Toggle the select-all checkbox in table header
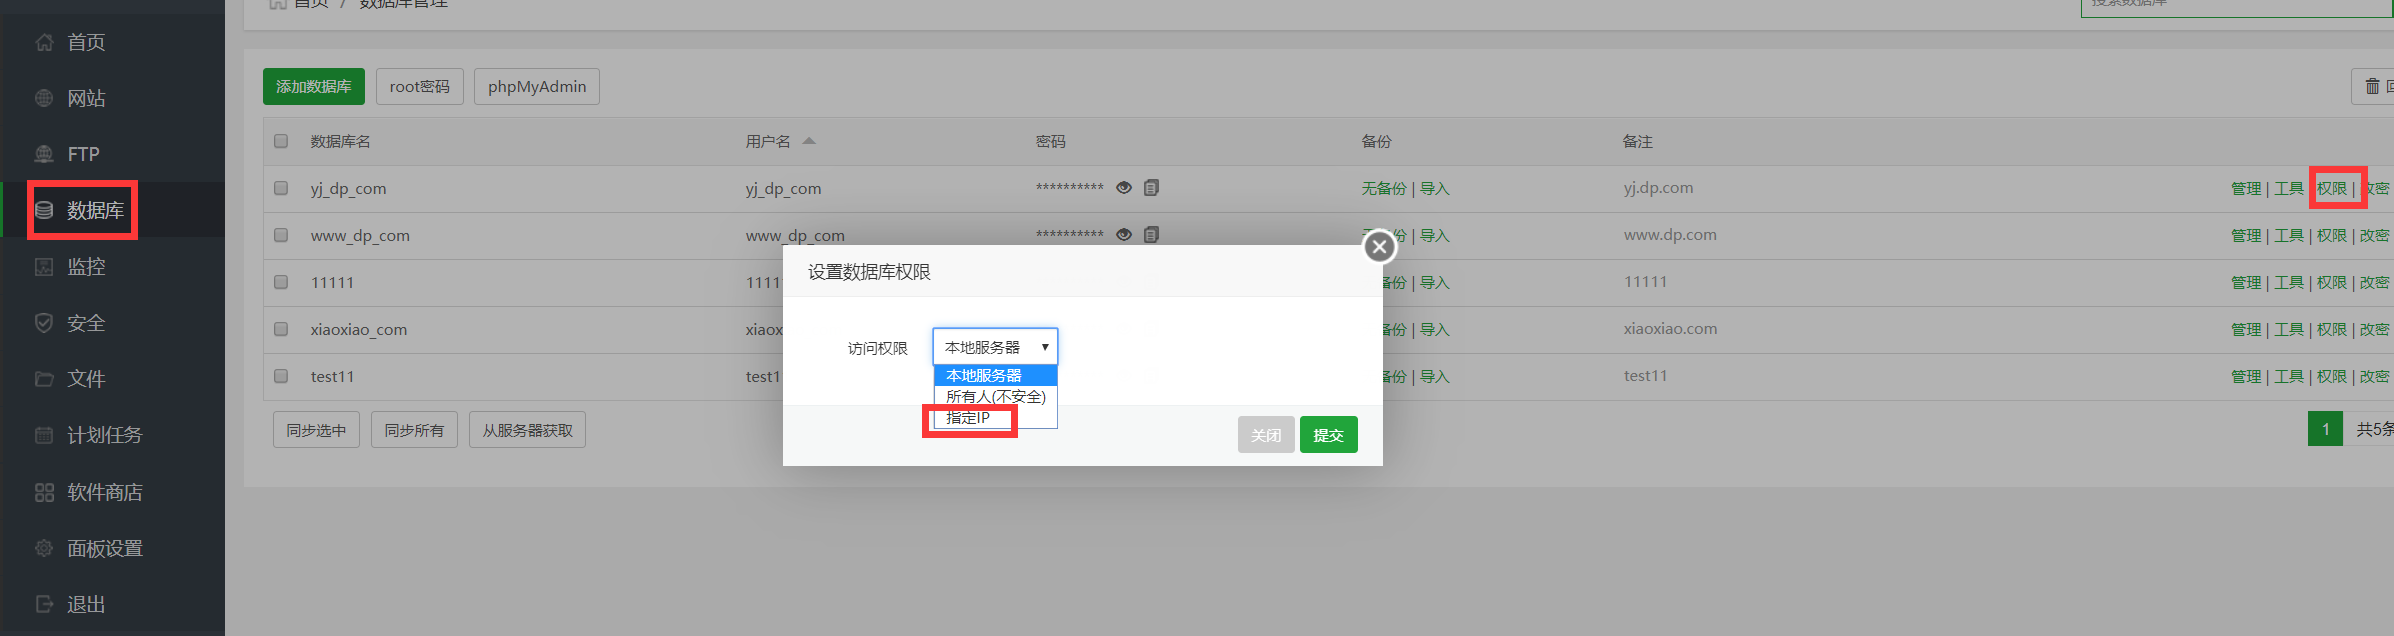This screenshot has width=2394, height=636. click(281, 141)
